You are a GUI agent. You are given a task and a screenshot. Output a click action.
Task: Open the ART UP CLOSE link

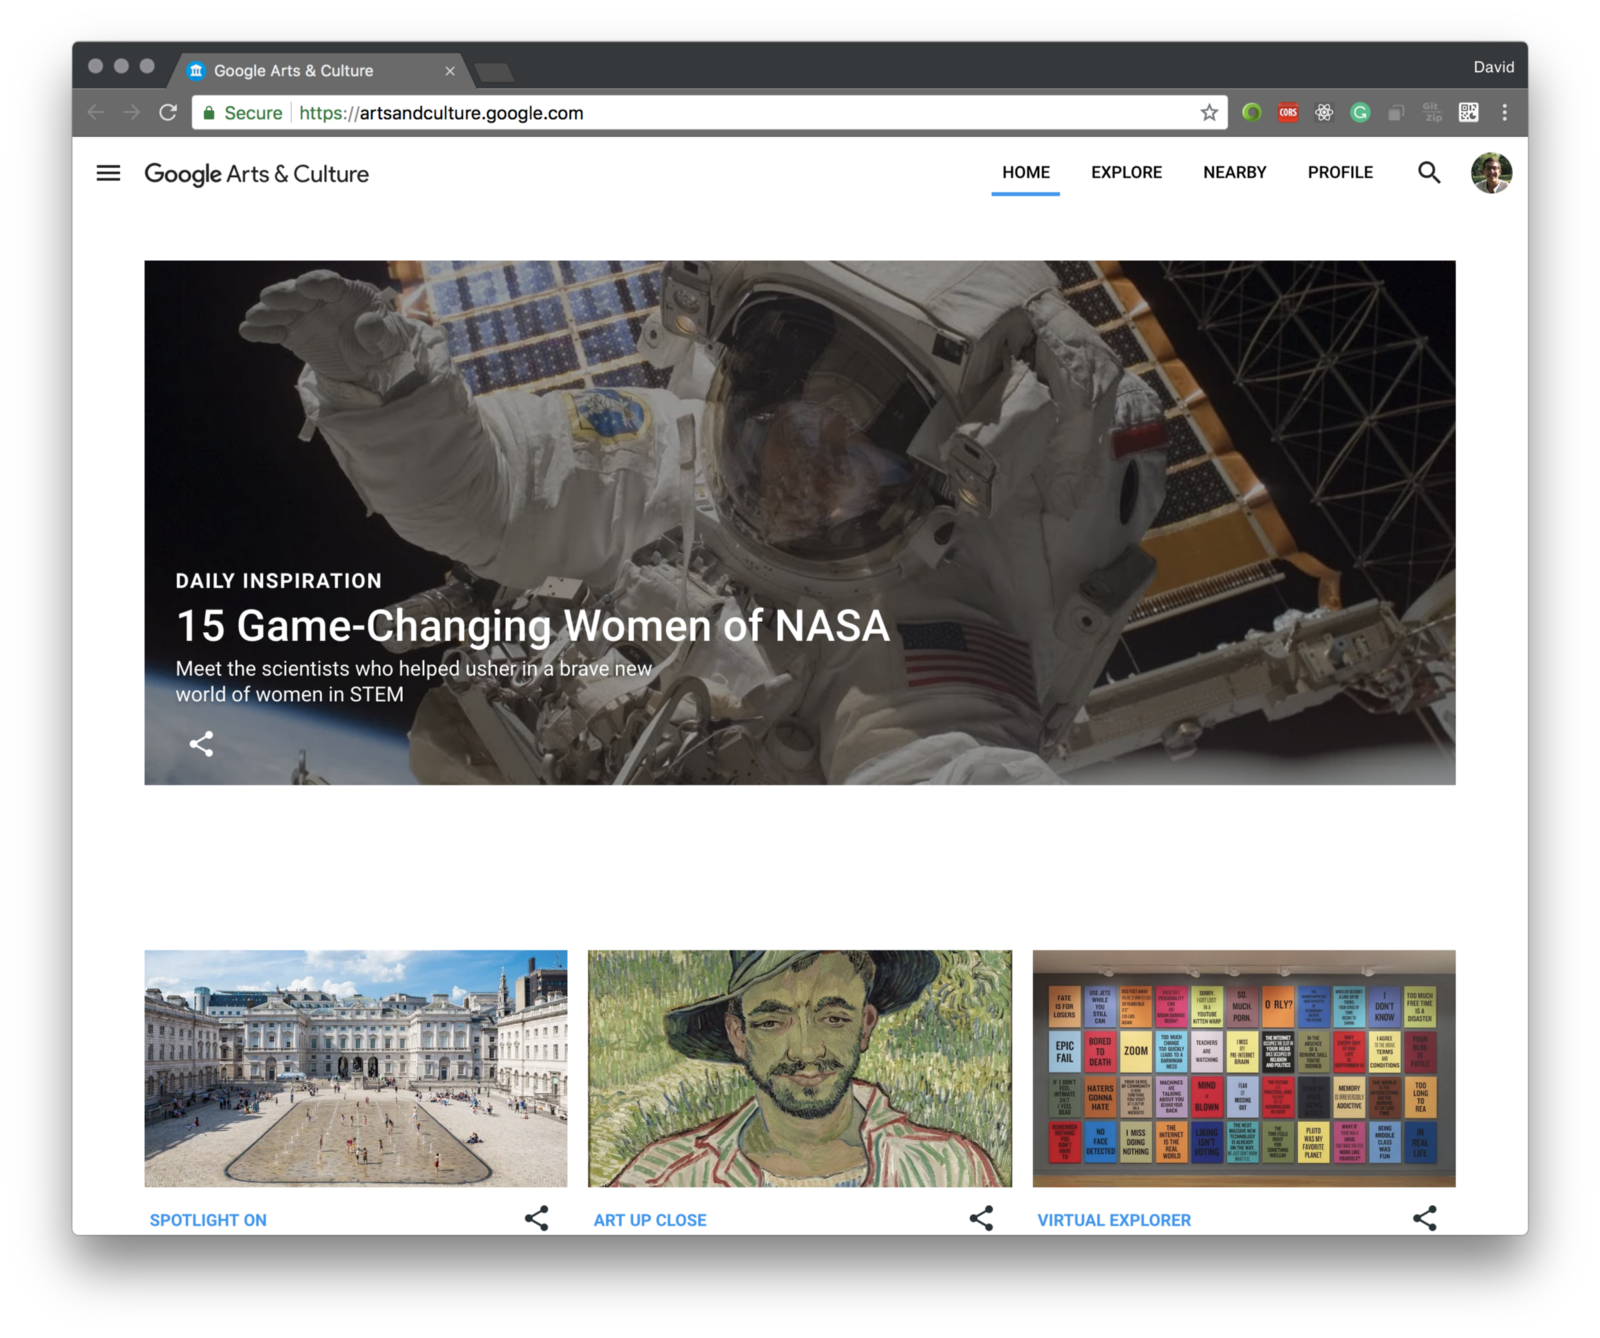pos(650,1220)
